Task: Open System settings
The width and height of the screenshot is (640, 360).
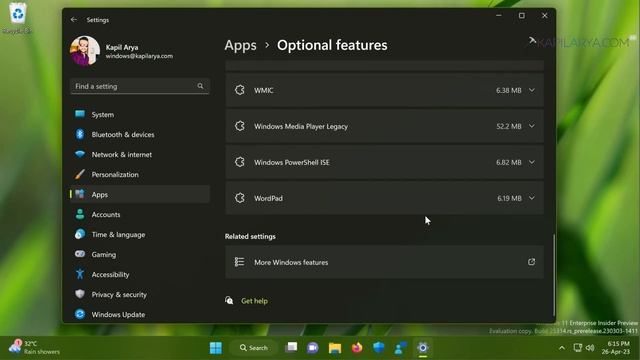Action: pyautogui.click(x=140, y=115)
